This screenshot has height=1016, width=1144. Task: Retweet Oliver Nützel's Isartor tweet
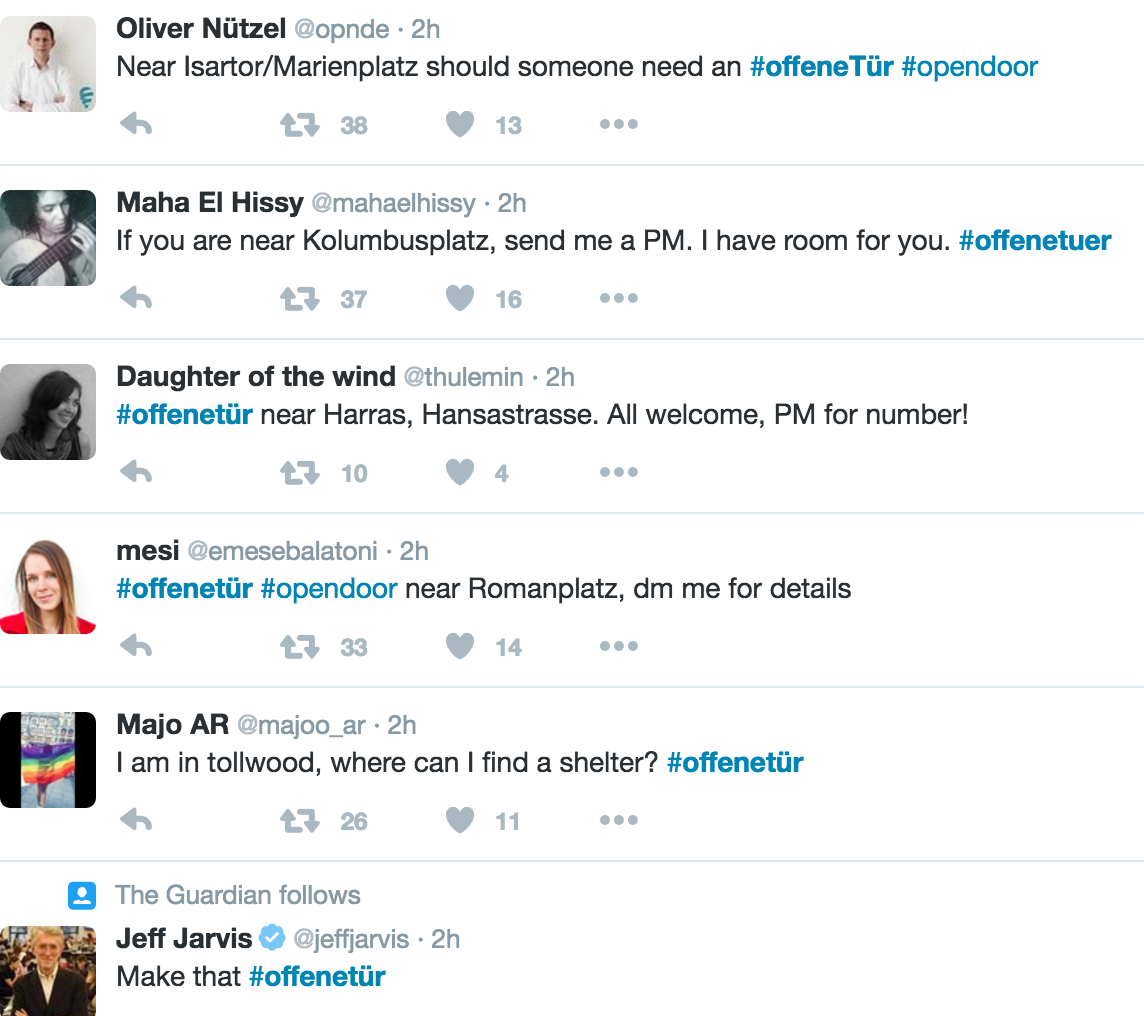point(299,125)
